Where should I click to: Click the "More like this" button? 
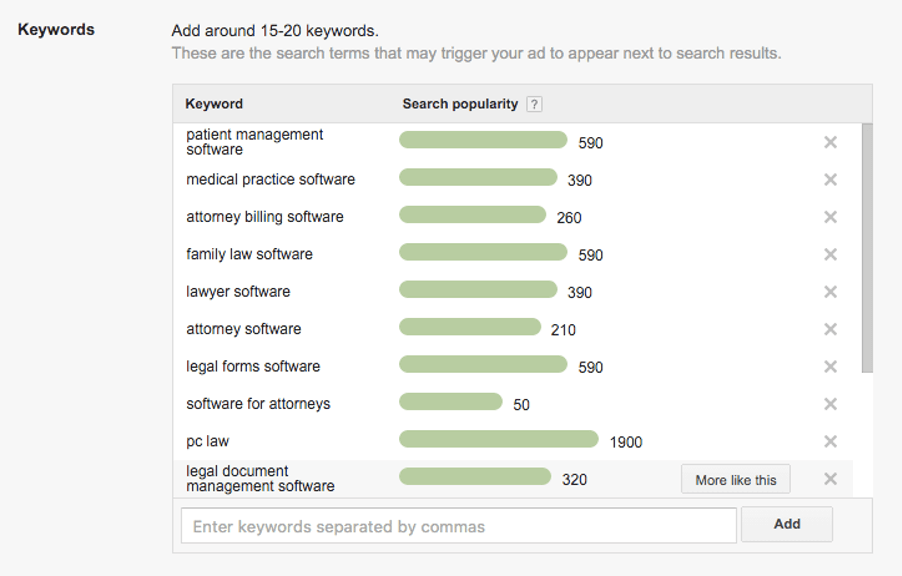(x=735, y=479)
